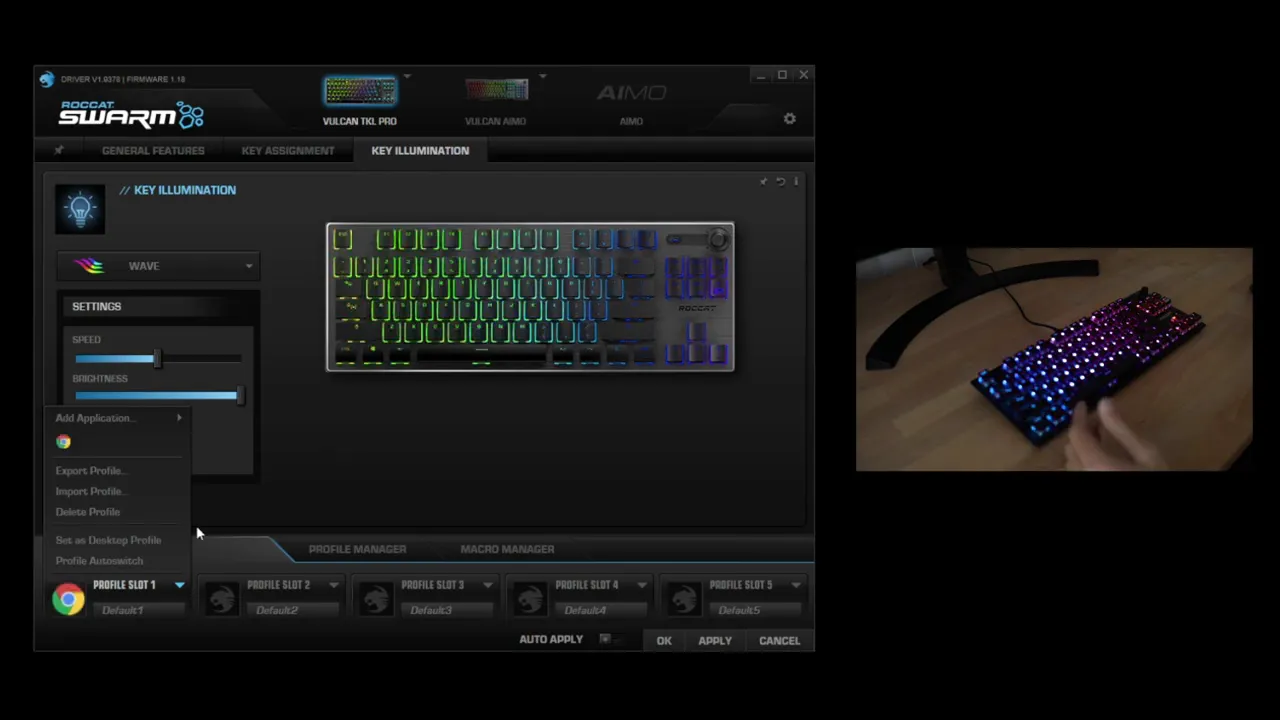The height and width of the screenshot is (720, 1280).
Task: Open Vulcan AIMO device dropdown arrow
Action: click(x=543, y=76)
